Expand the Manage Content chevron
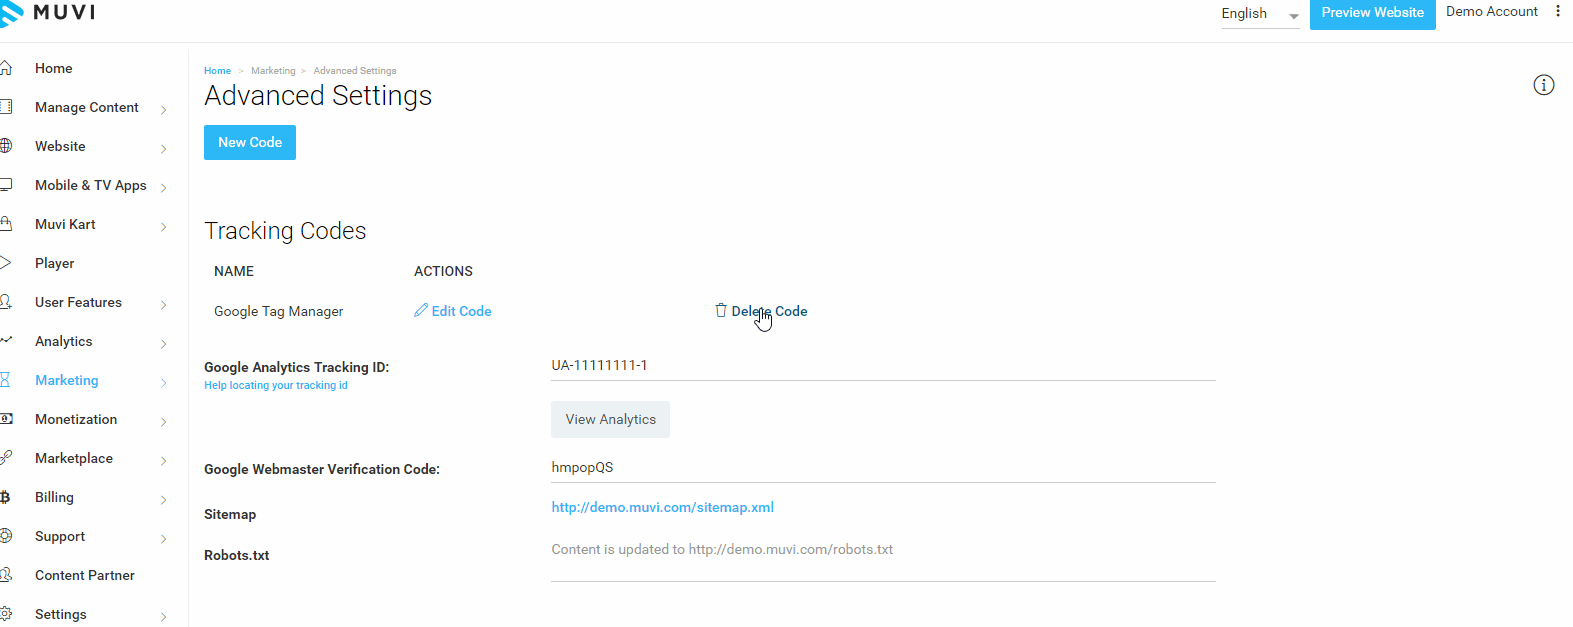Viewport: 1573px width, 627px height. [163, 109]
